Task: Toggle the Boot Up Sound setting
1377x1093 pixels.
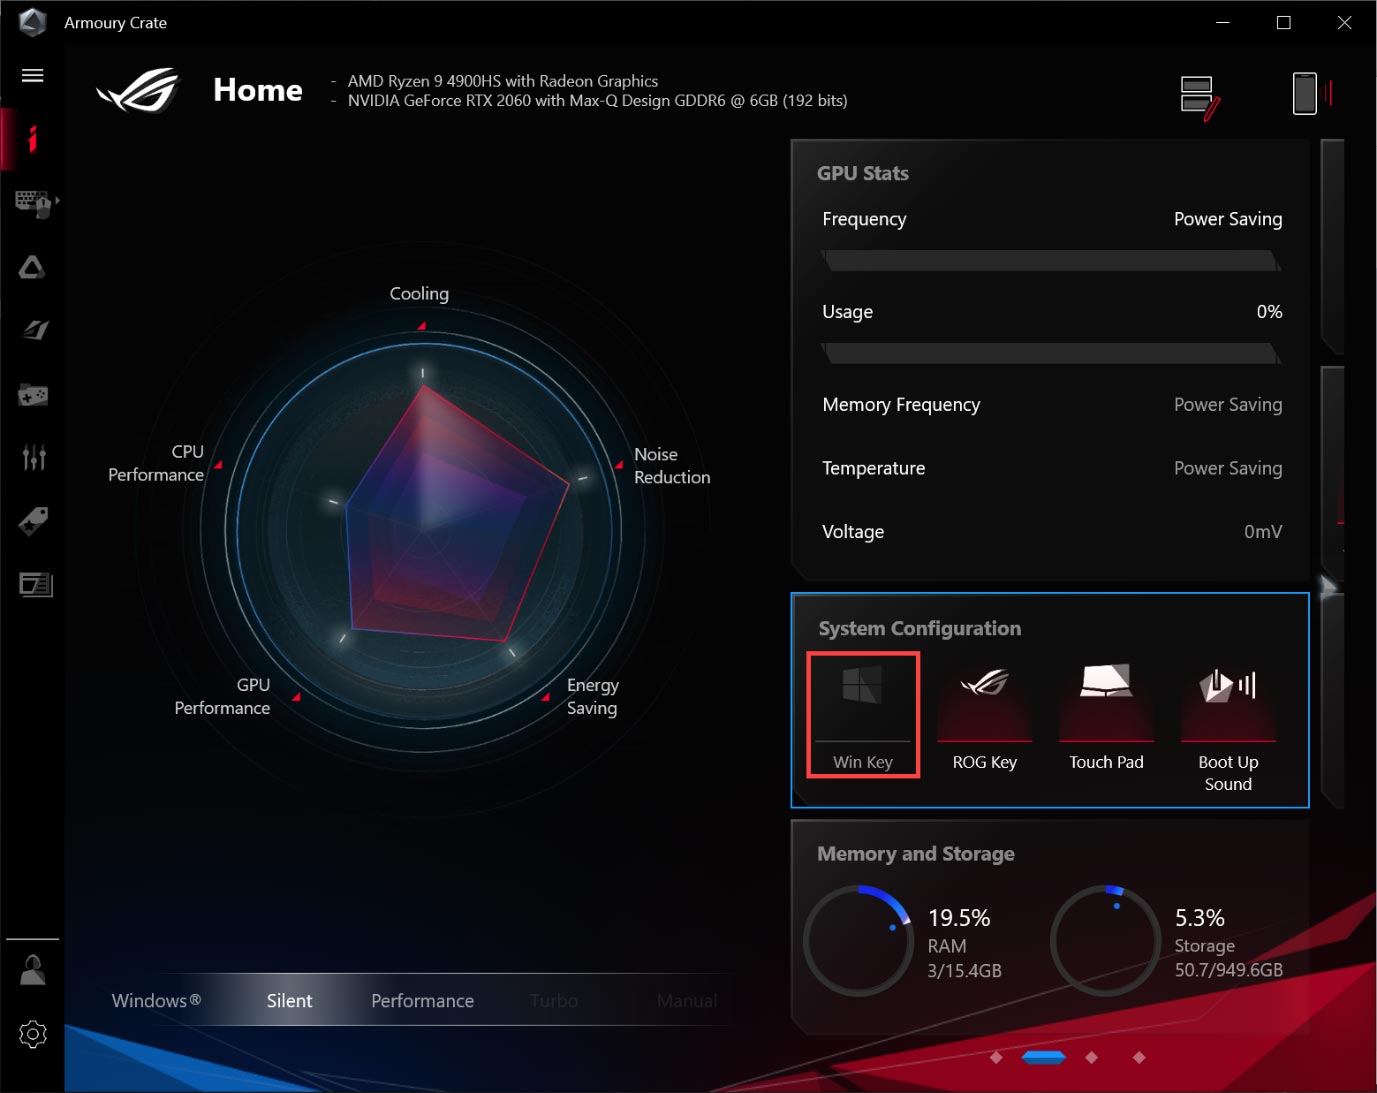Action: pos(1228,727)
